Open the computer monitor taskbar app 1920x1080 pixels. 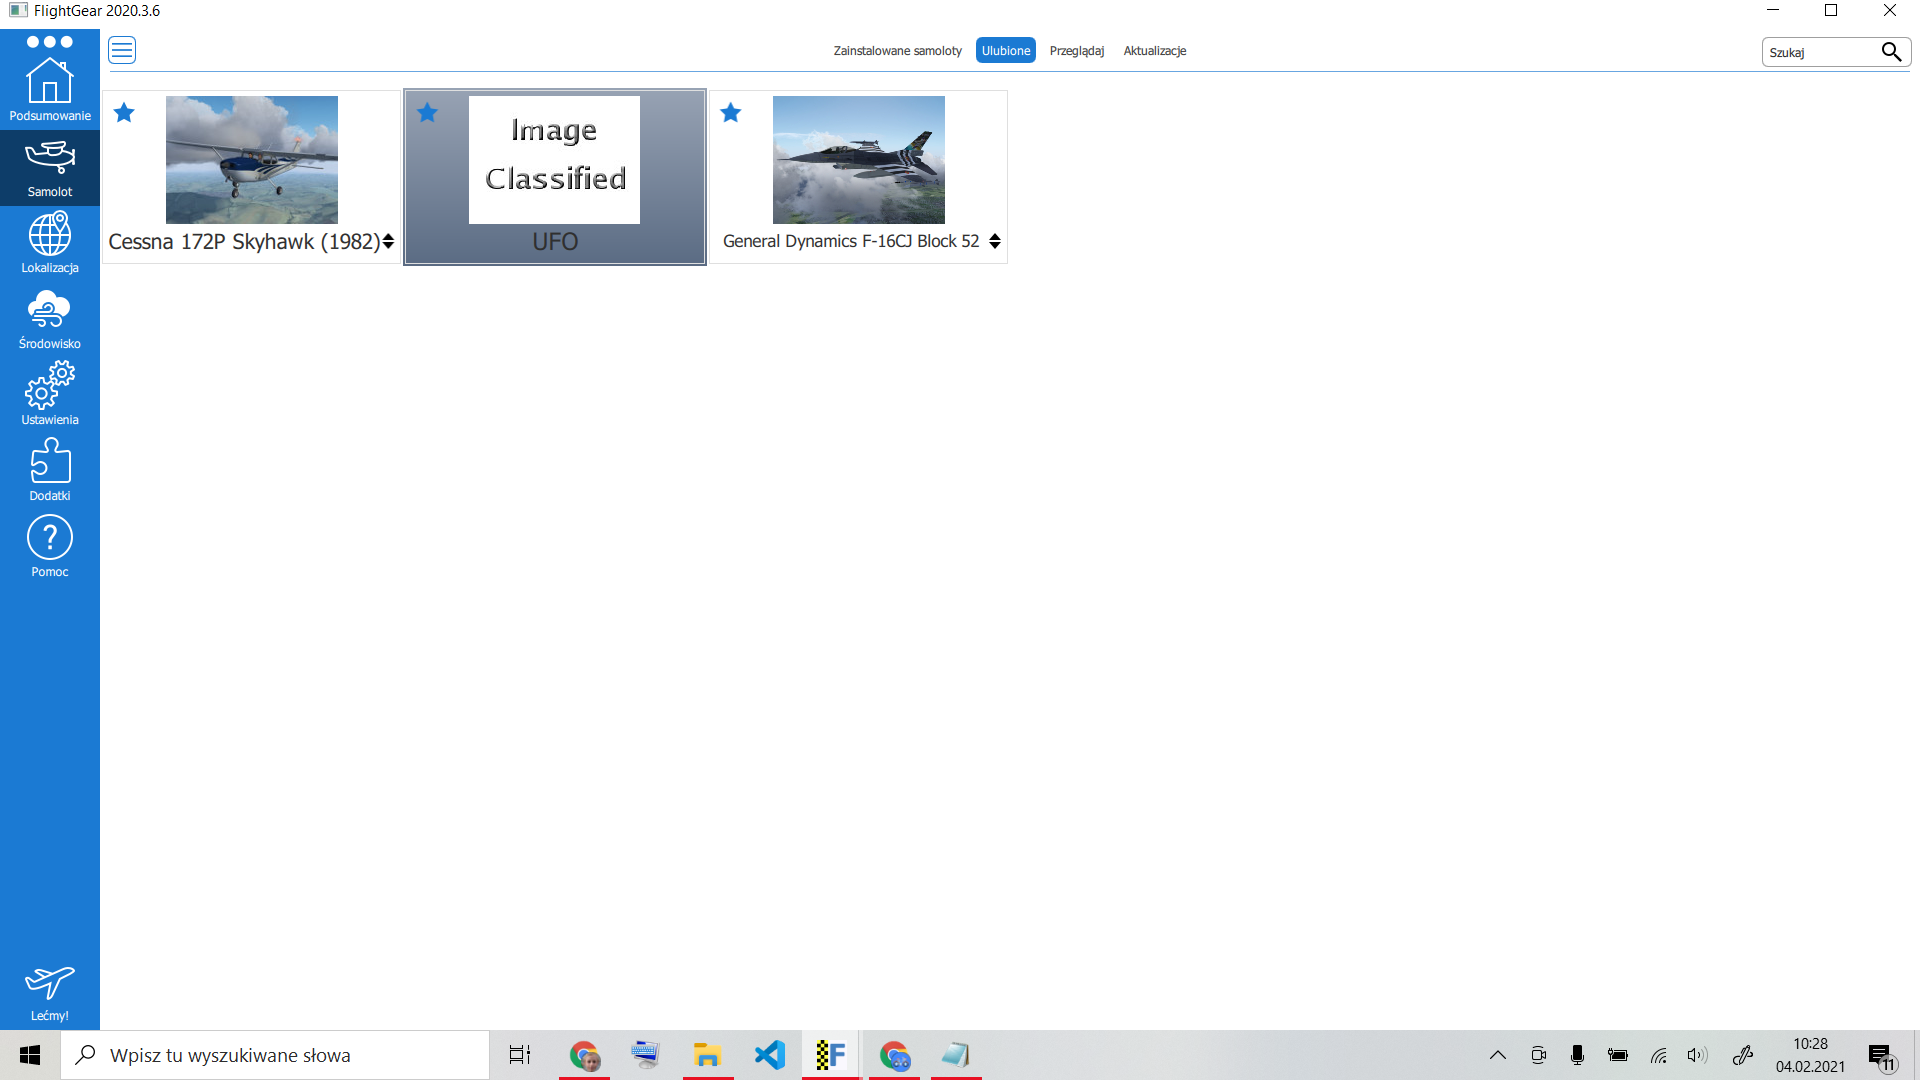pyautogui.click(x=646, y=1055)
